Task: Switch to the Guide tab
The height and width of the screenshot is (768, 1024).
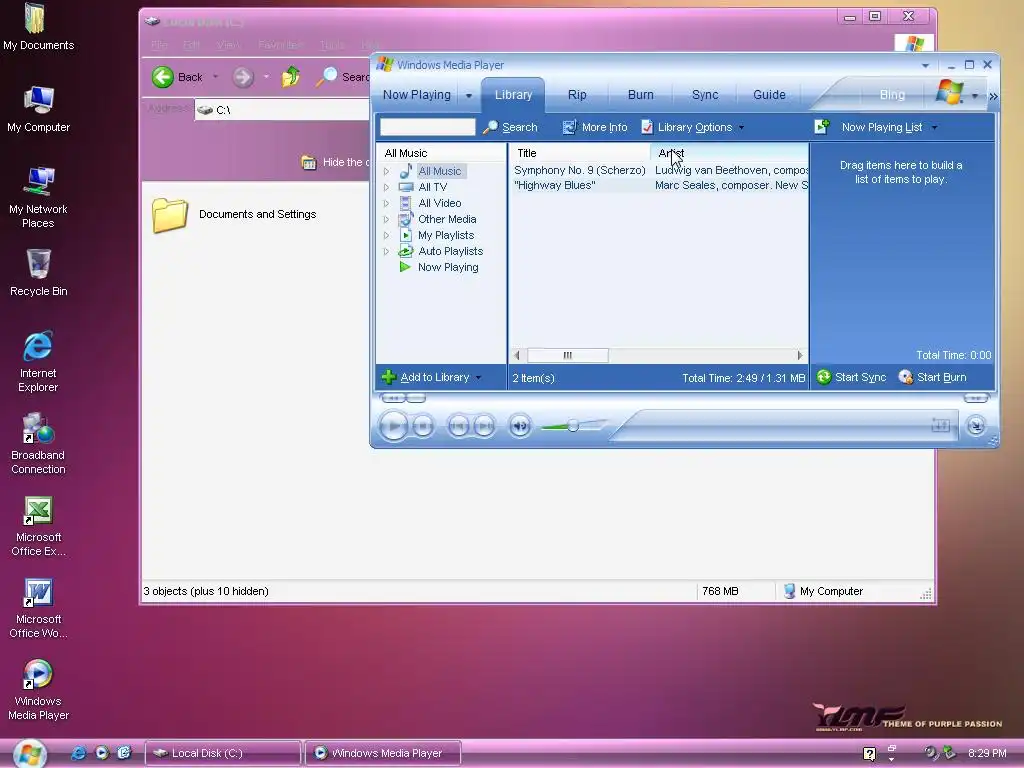Action: click(769, 95)
